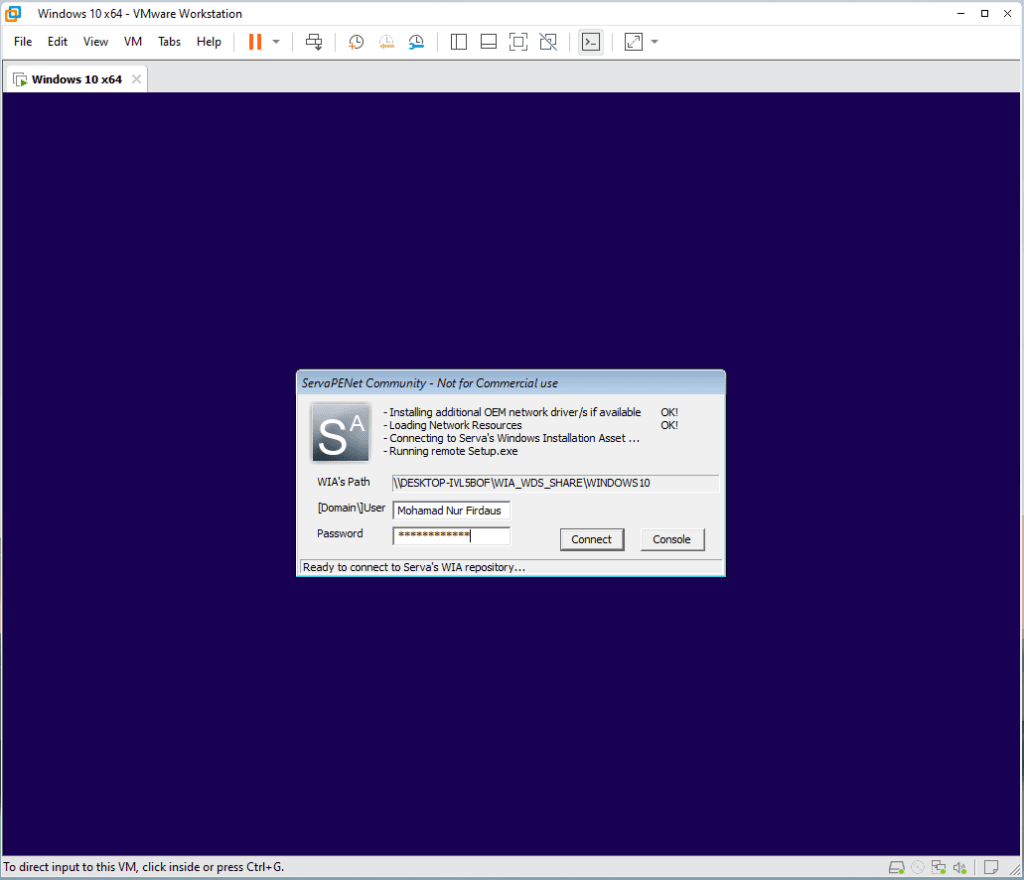Toggle the library sidebar panel icon

[x=459, y=42]
